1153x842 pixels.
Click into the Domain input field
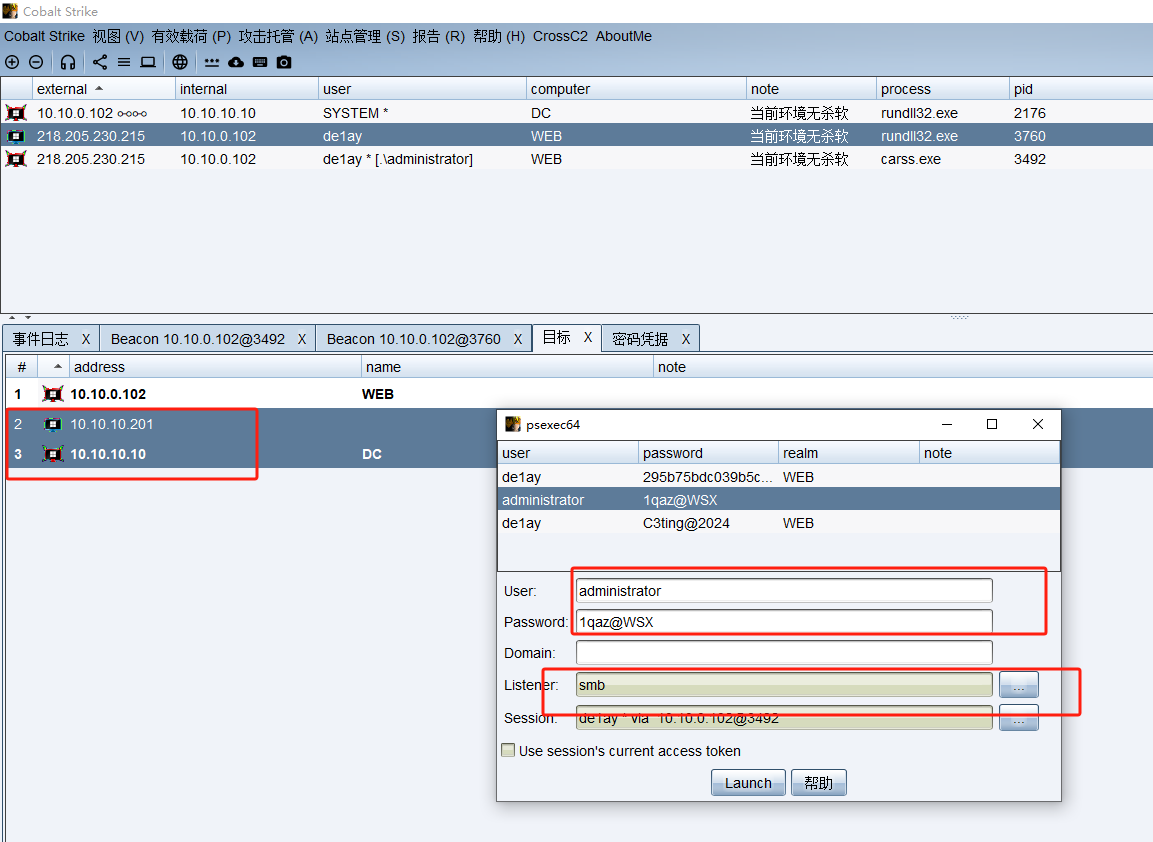pos(784,653)
